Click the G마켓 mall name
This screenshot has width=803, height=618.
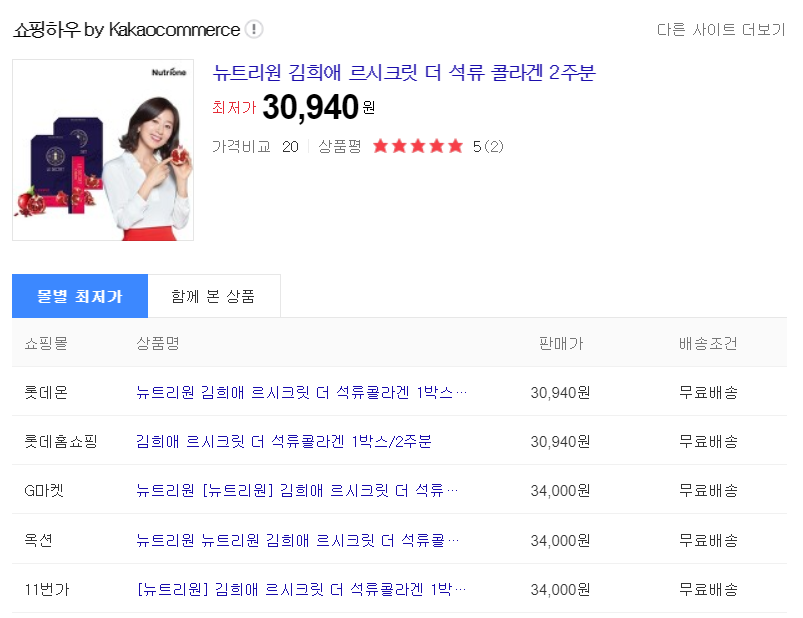pos(44,491)
